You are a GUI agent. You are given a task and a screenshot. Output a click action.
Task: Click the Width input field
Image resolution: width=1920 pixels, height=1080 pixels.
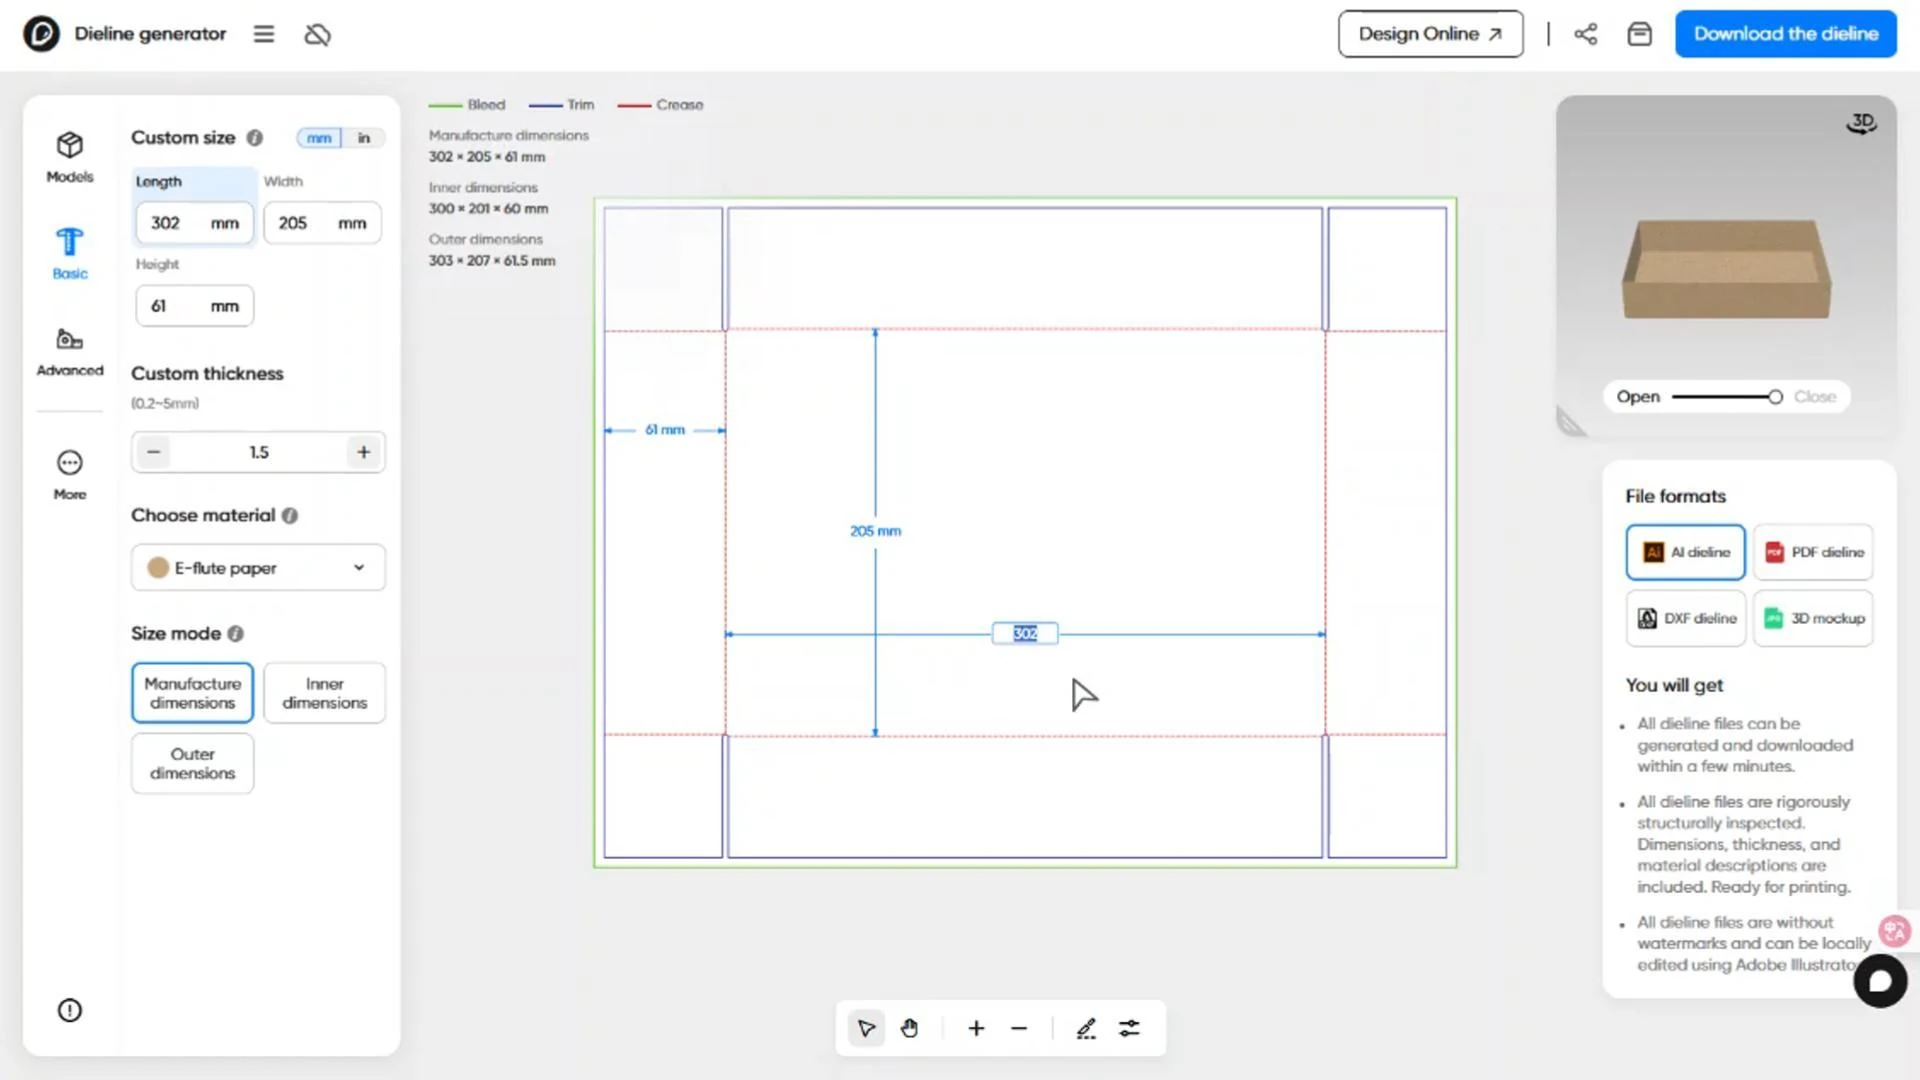[322, 223]
